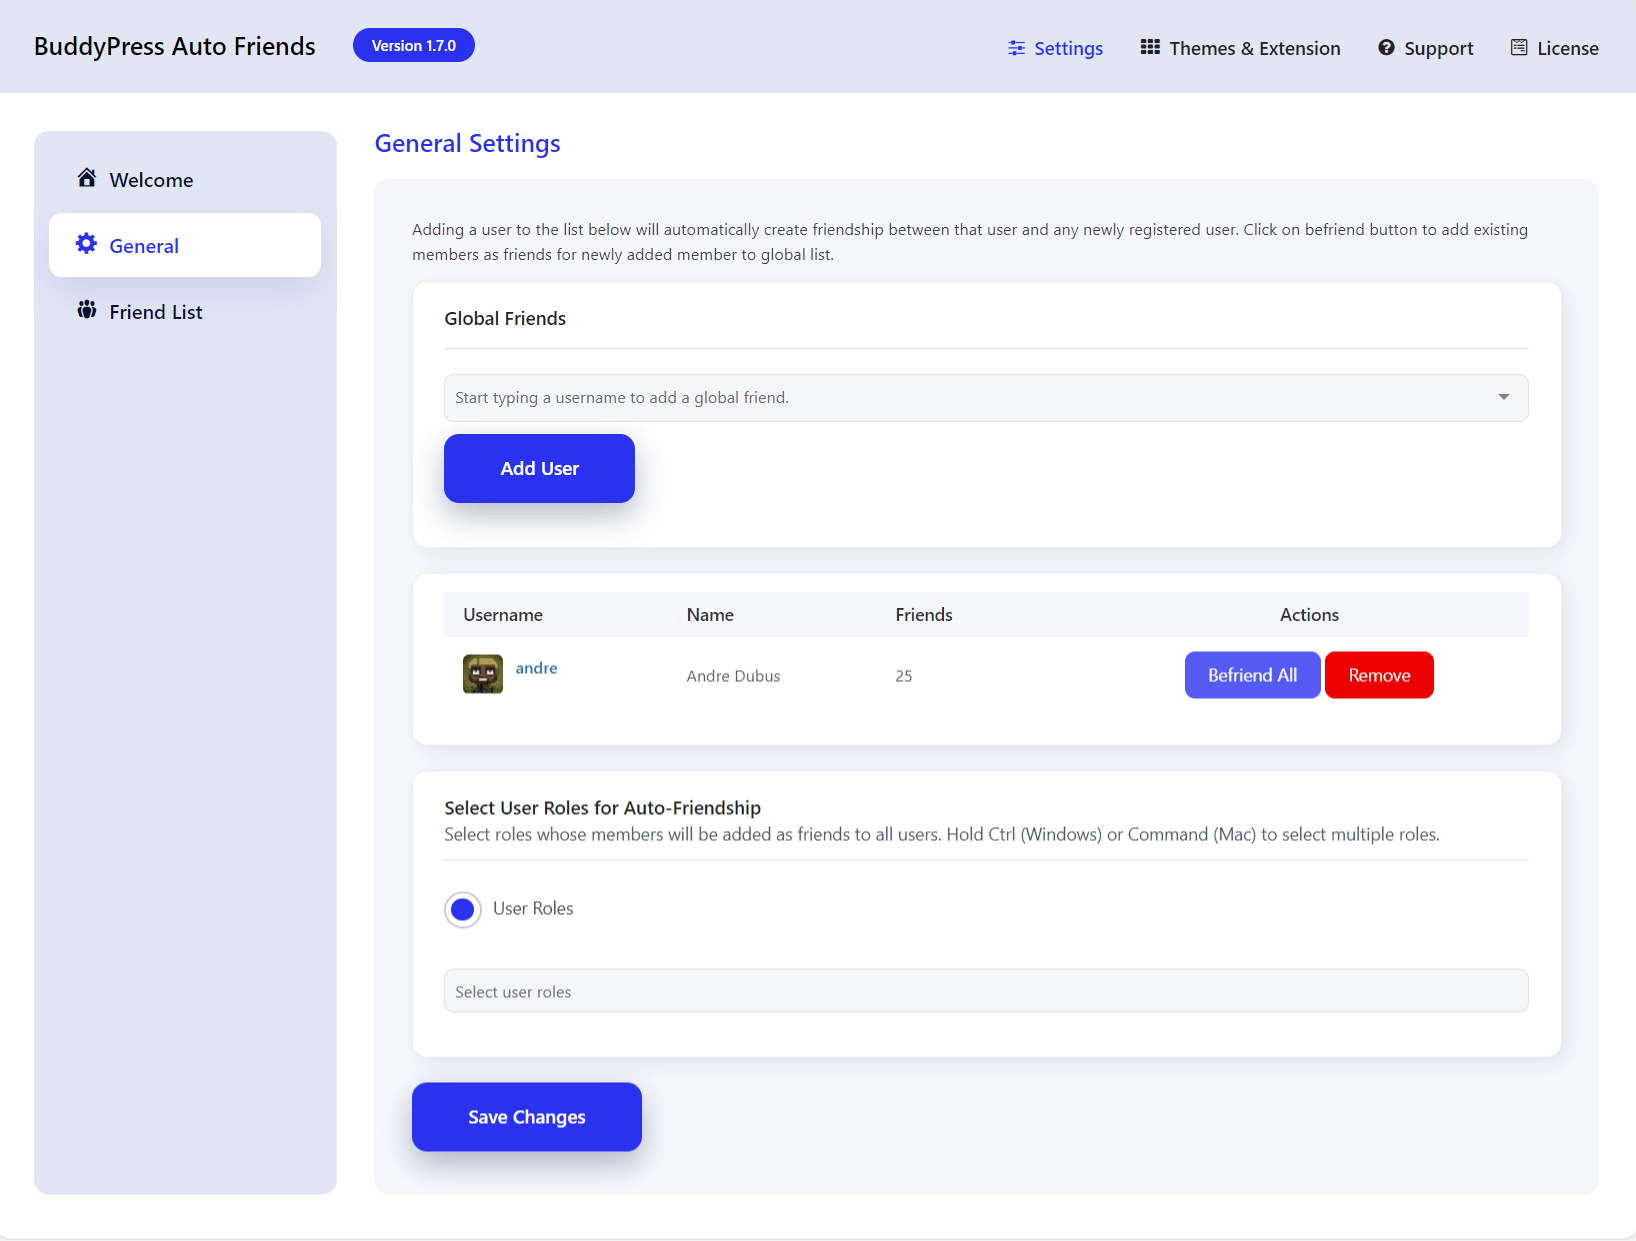Click the Welcome home icon in sidebar
Screen dimensions: 1636x1241
tap(87, 178)
